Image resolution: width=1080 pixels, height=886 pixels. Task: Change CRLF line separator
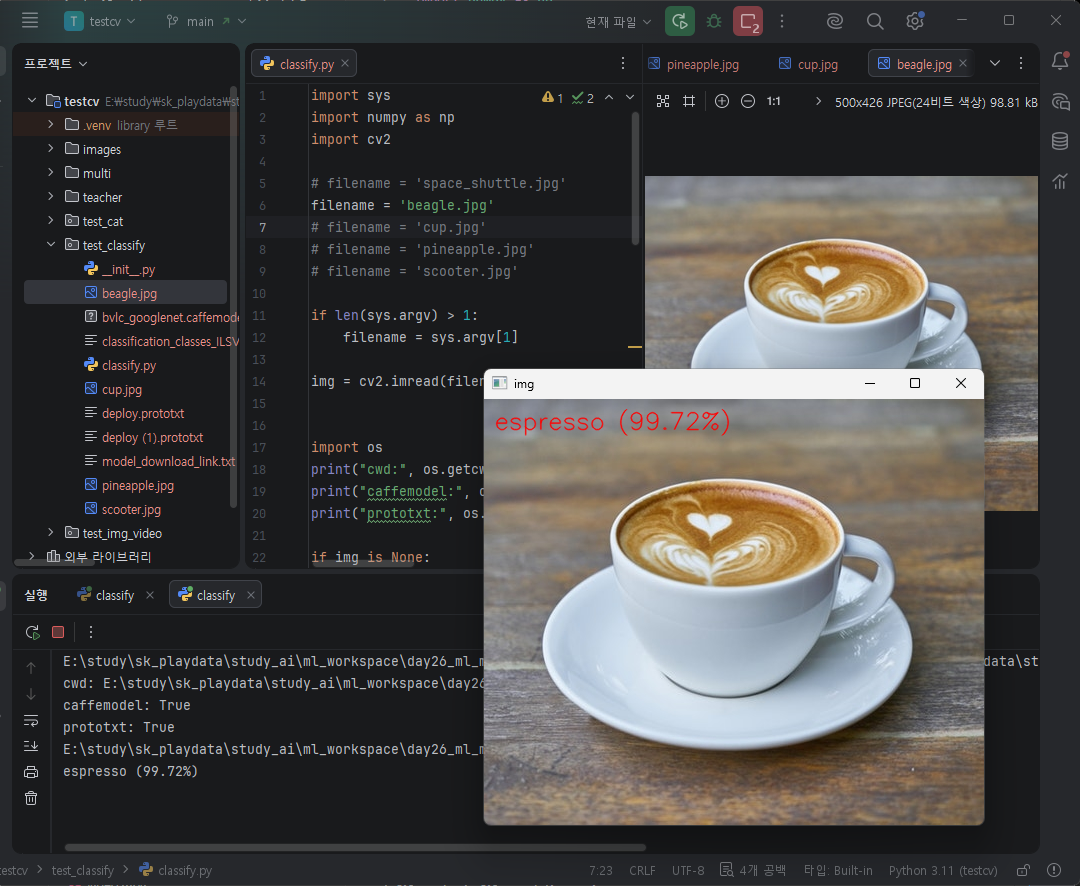[x=642, y=871]
